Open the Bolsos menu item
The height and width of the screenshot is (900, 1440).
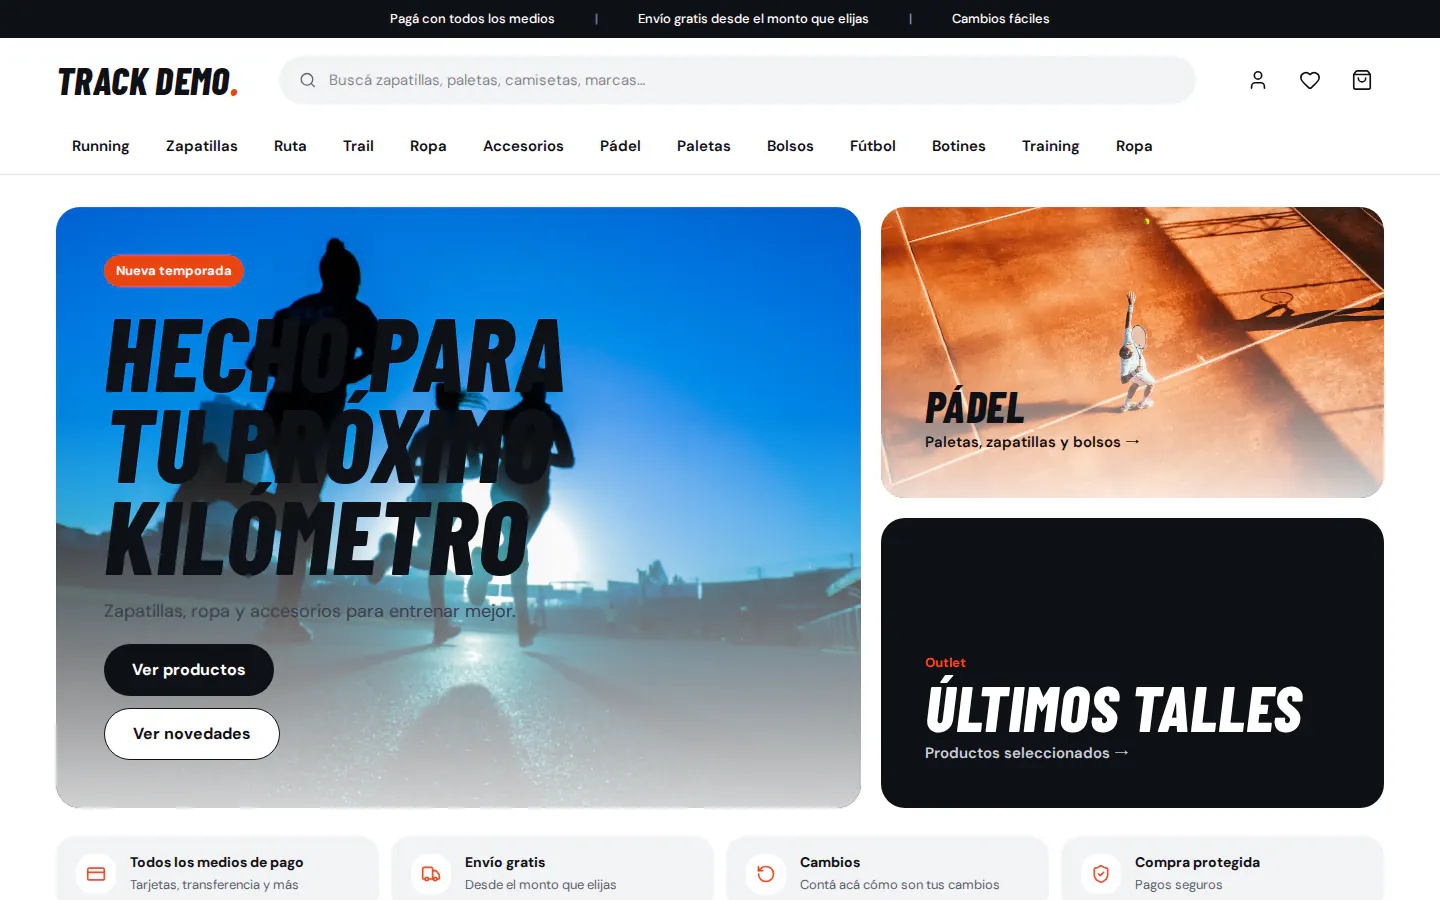click(790, 146)
